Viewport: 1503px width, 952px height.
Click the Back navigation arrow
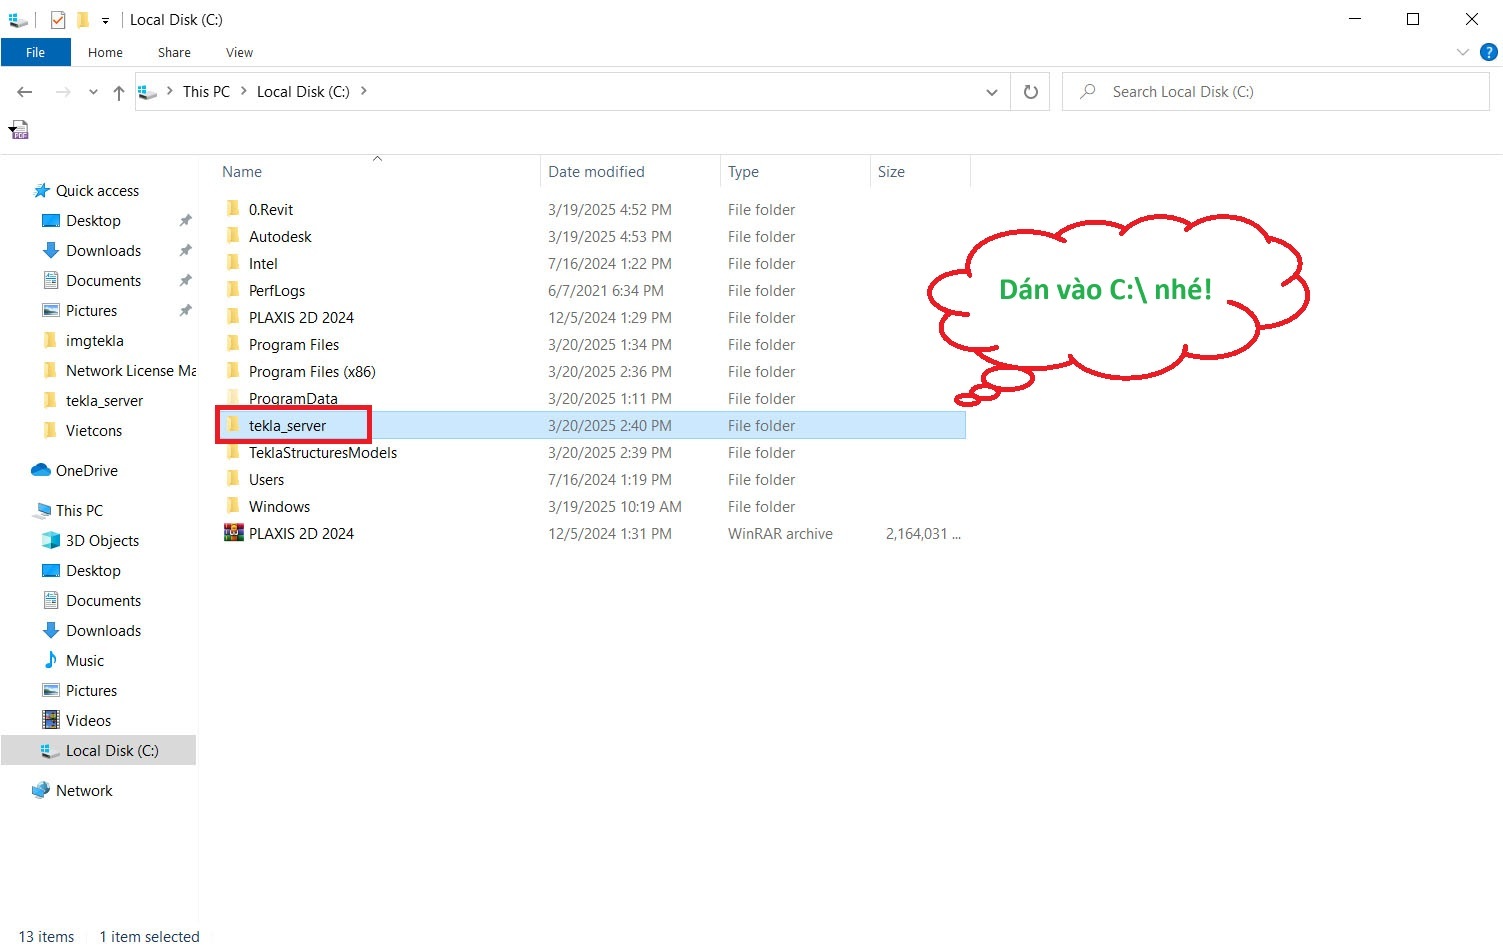tap(25, 92)
